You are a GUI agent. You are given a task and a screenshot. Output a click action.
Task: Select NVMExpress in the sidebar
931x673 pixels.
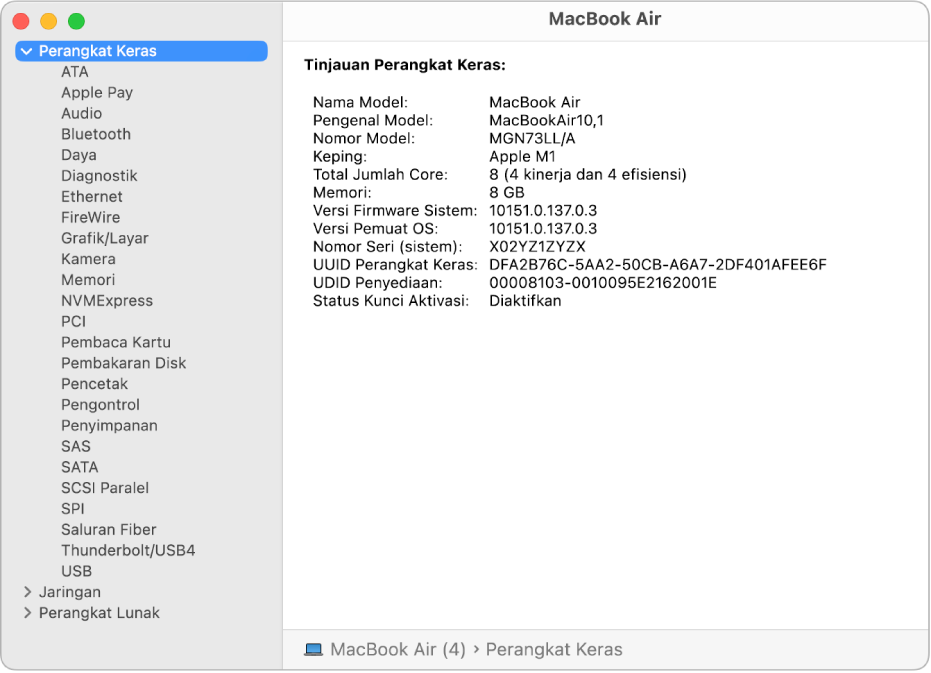pos(107,301)
